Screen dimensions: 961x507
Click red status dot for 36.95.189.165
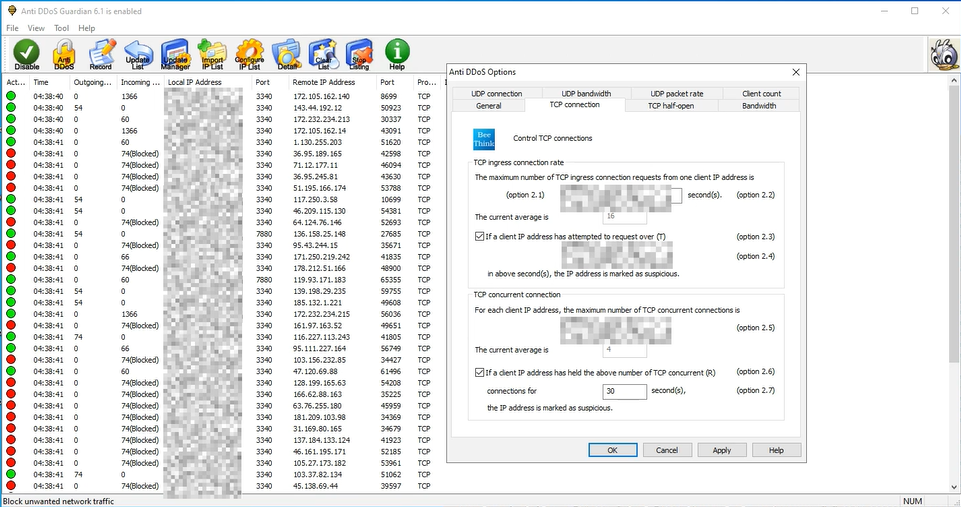[x=11, y=153]
